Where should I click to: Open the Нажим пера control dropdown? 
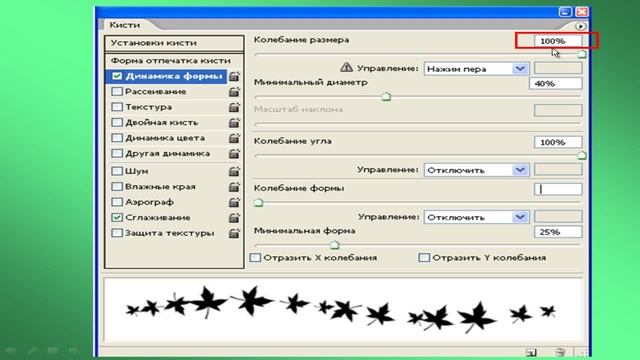pyautogui.click(x=476, y=69)
